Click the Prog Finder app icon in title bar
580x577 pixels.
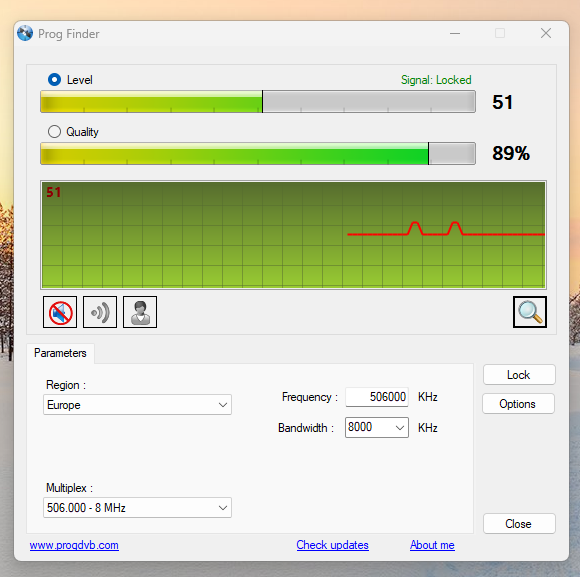click(x=25, y=33)
